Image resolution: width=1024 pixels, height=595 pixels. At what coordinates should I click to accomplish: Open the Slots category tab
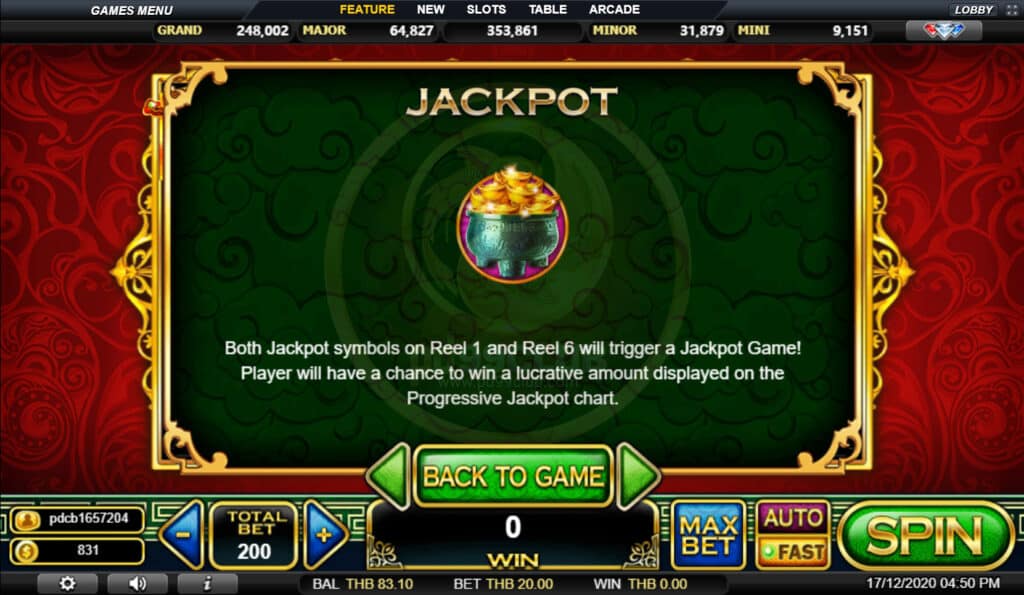pyautogui.click(x=486, y=10)
